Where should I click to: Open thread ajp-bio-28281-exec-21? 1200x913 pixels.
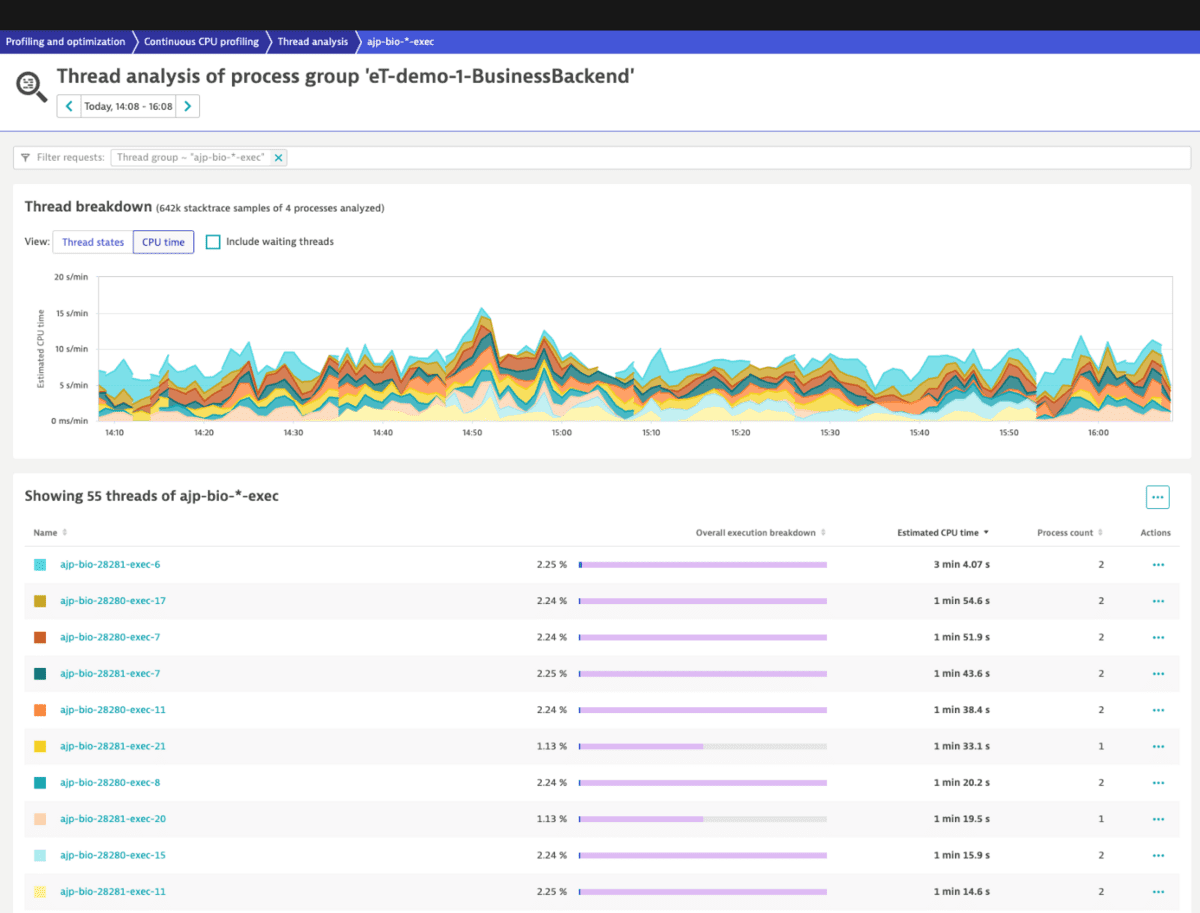coord(110,746)
